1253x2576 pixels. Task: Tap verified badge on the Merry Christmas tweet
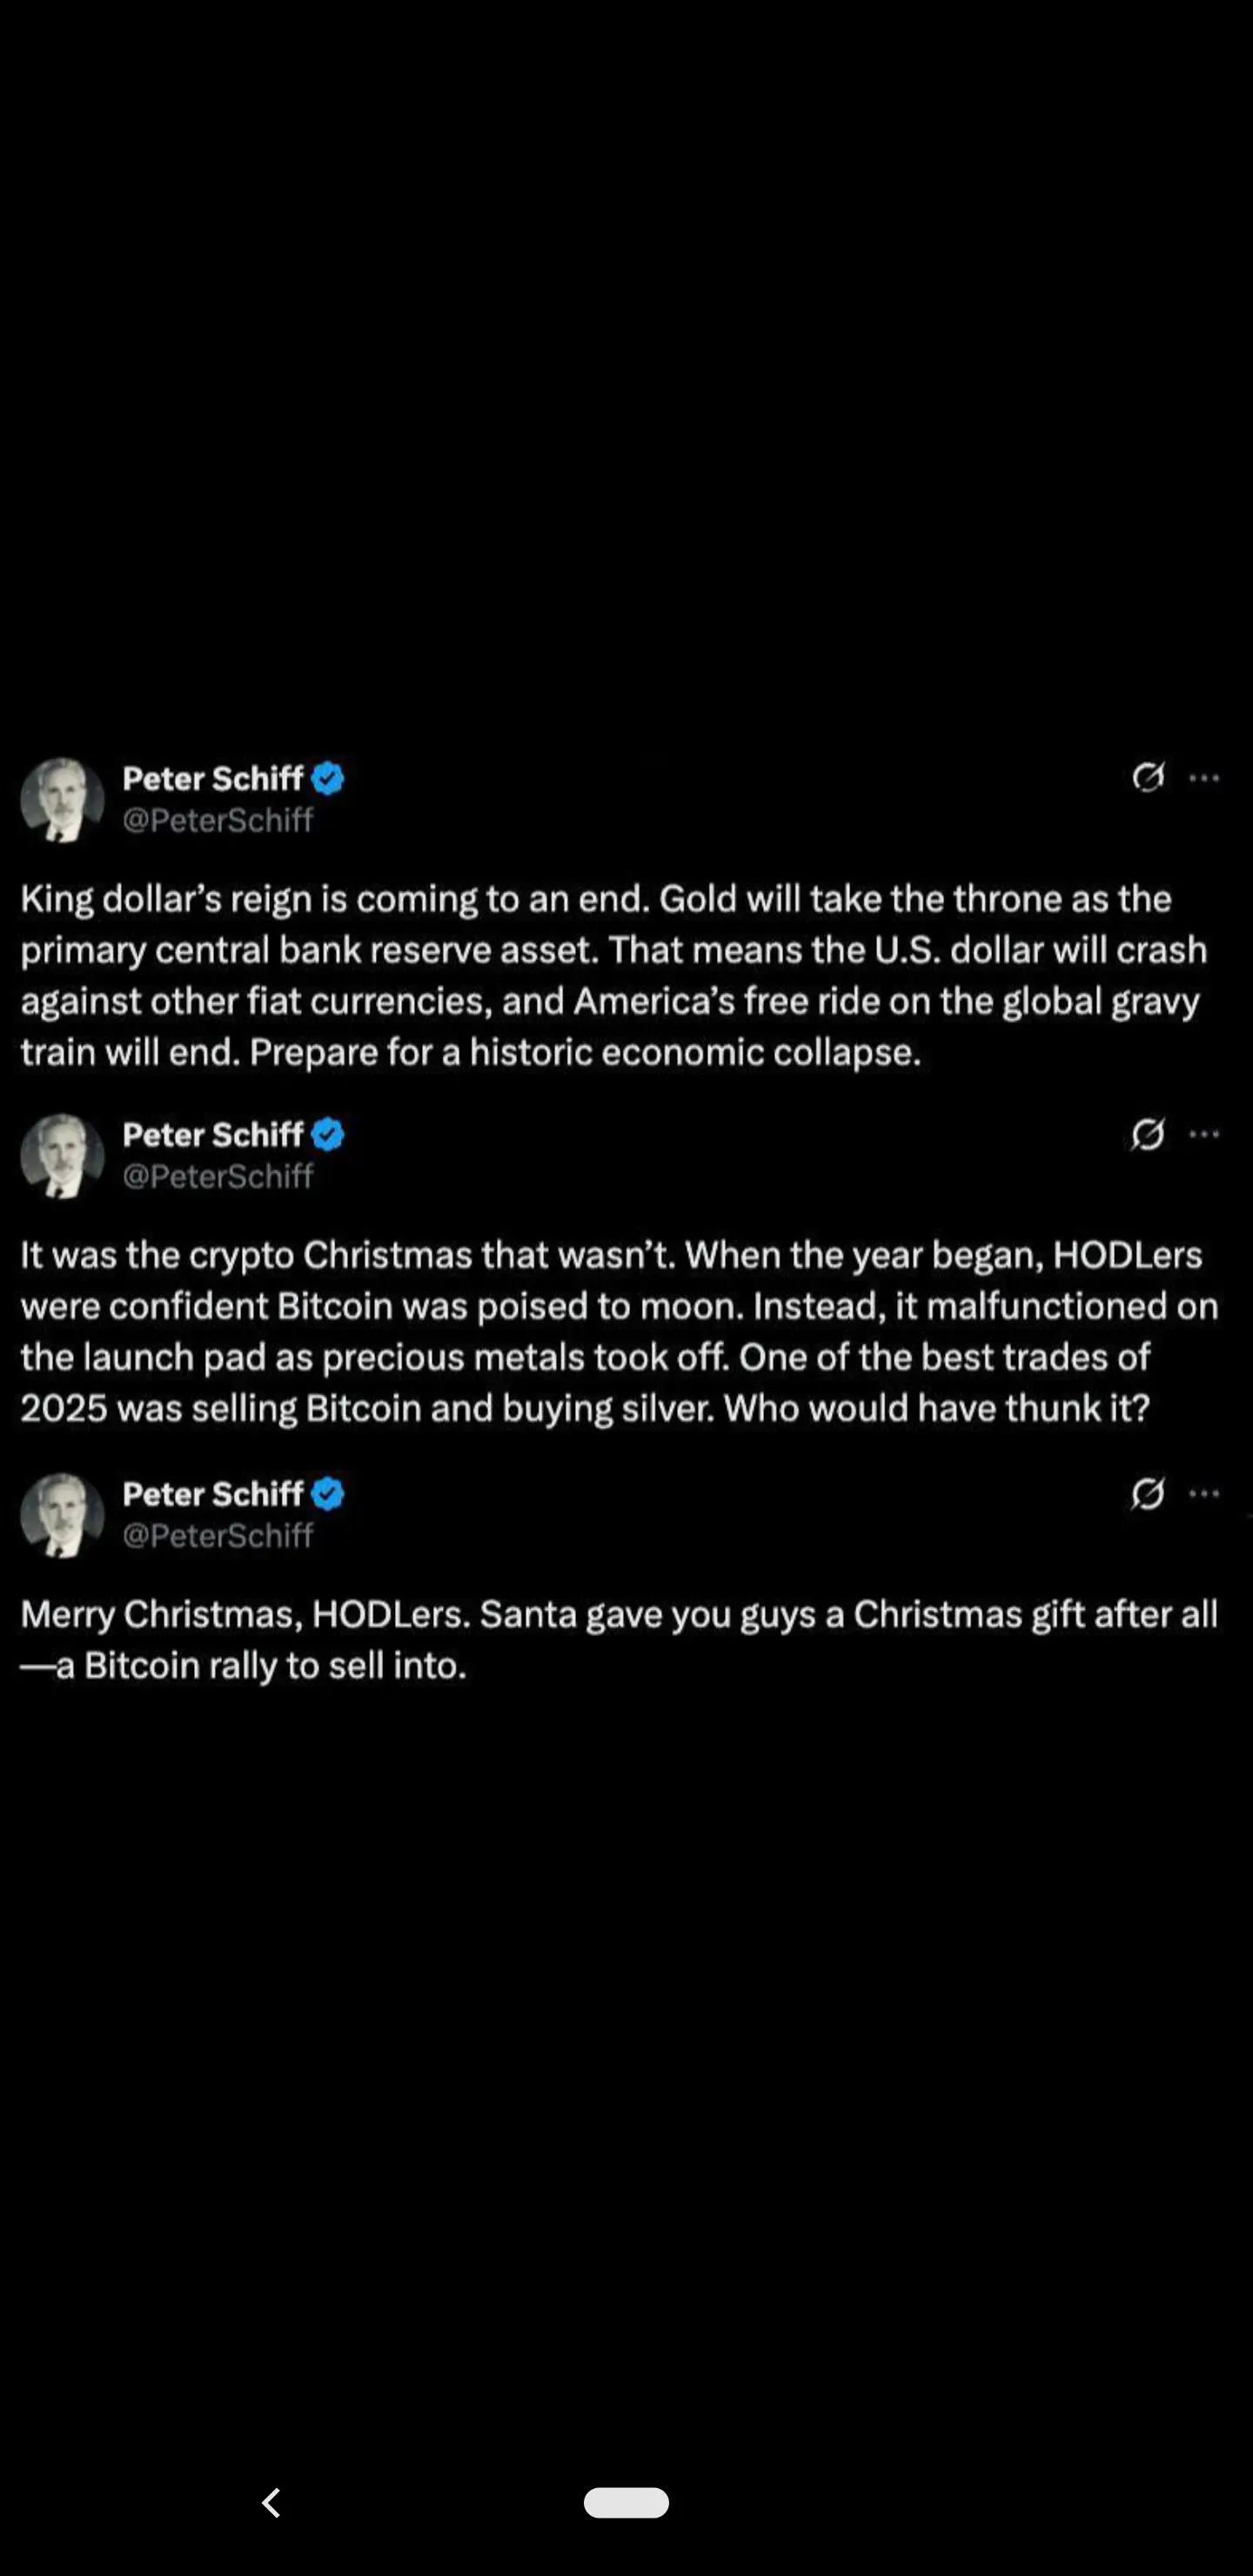coord(328,1493)
